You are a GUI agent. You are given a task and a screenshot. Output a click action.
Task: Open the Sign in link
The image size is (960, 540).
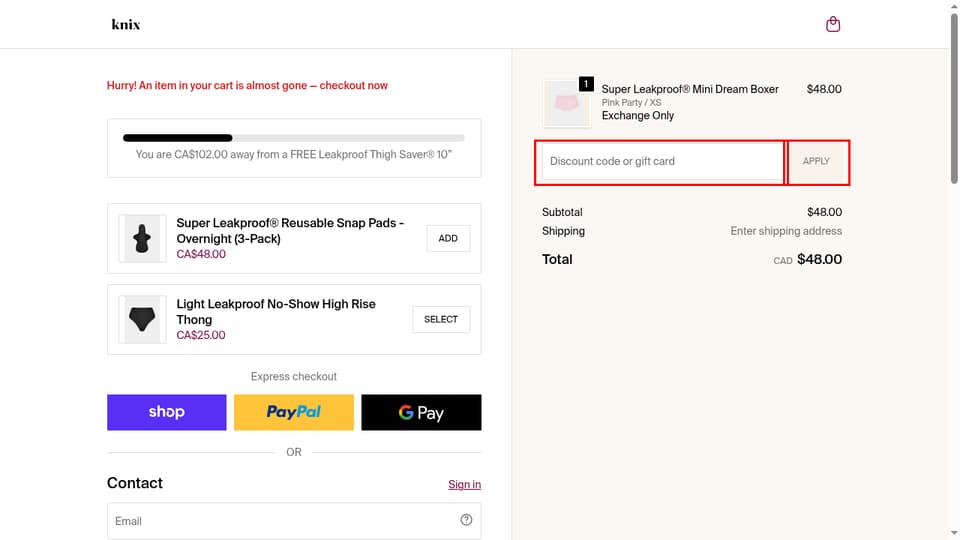[x=465, y=484]
